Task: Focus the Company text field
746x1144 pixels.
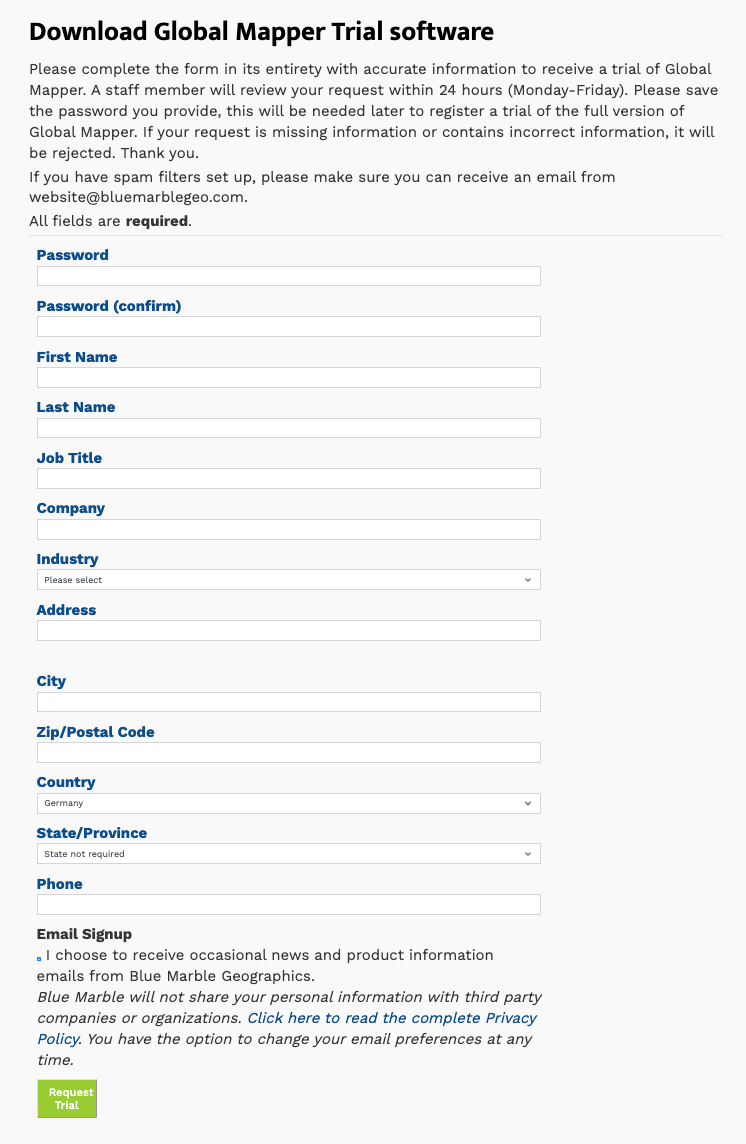Action: [x=288, y=529]
